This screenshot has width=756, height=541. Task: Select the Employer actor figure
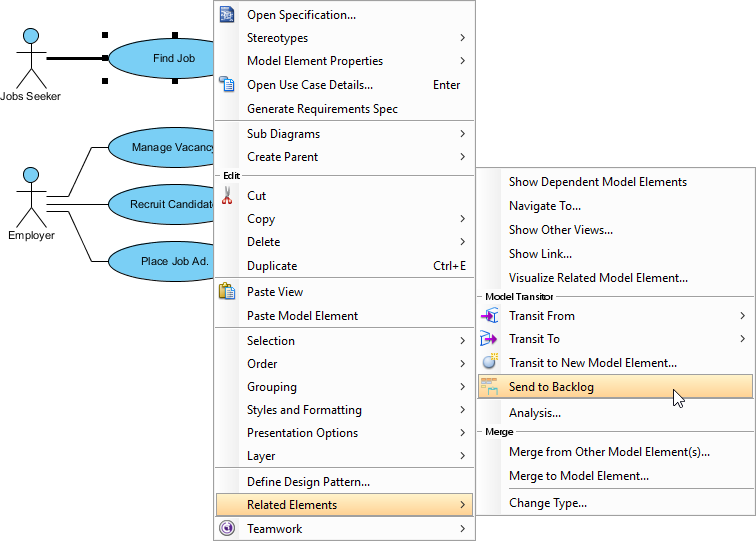tap(31, 197)
